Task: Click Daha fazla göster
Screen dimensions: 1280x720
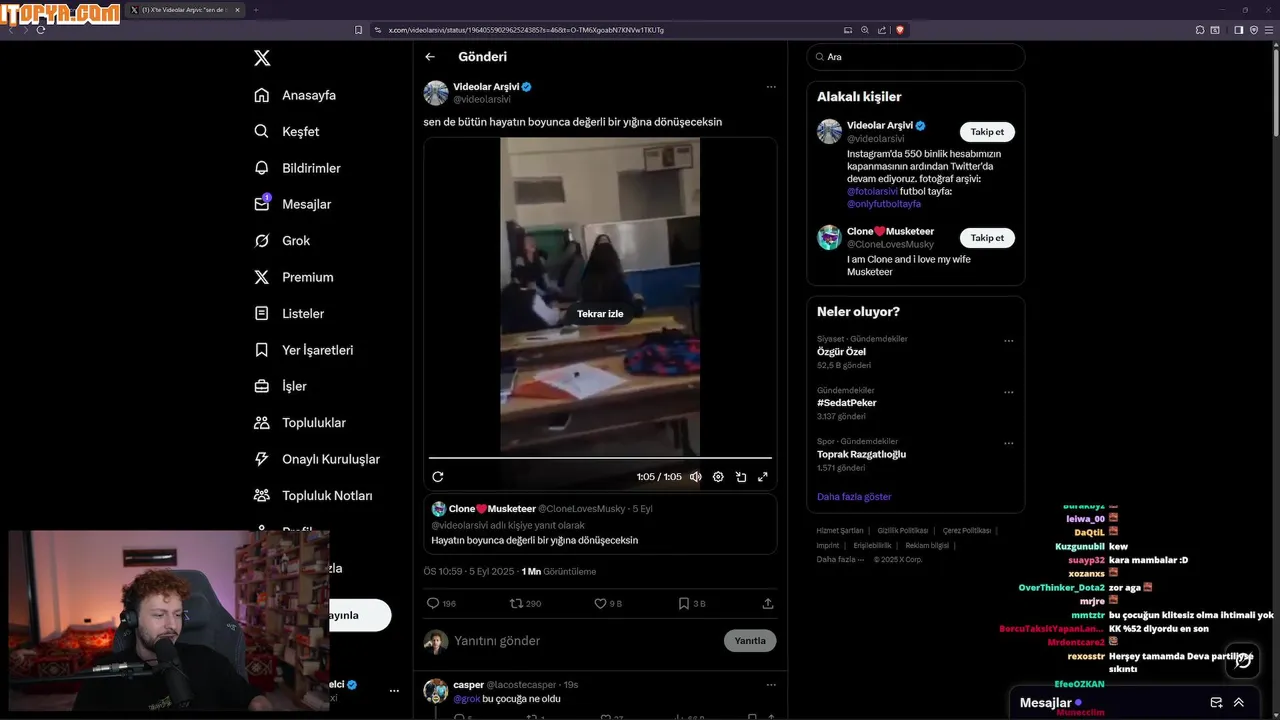Action: click(854, 497)
